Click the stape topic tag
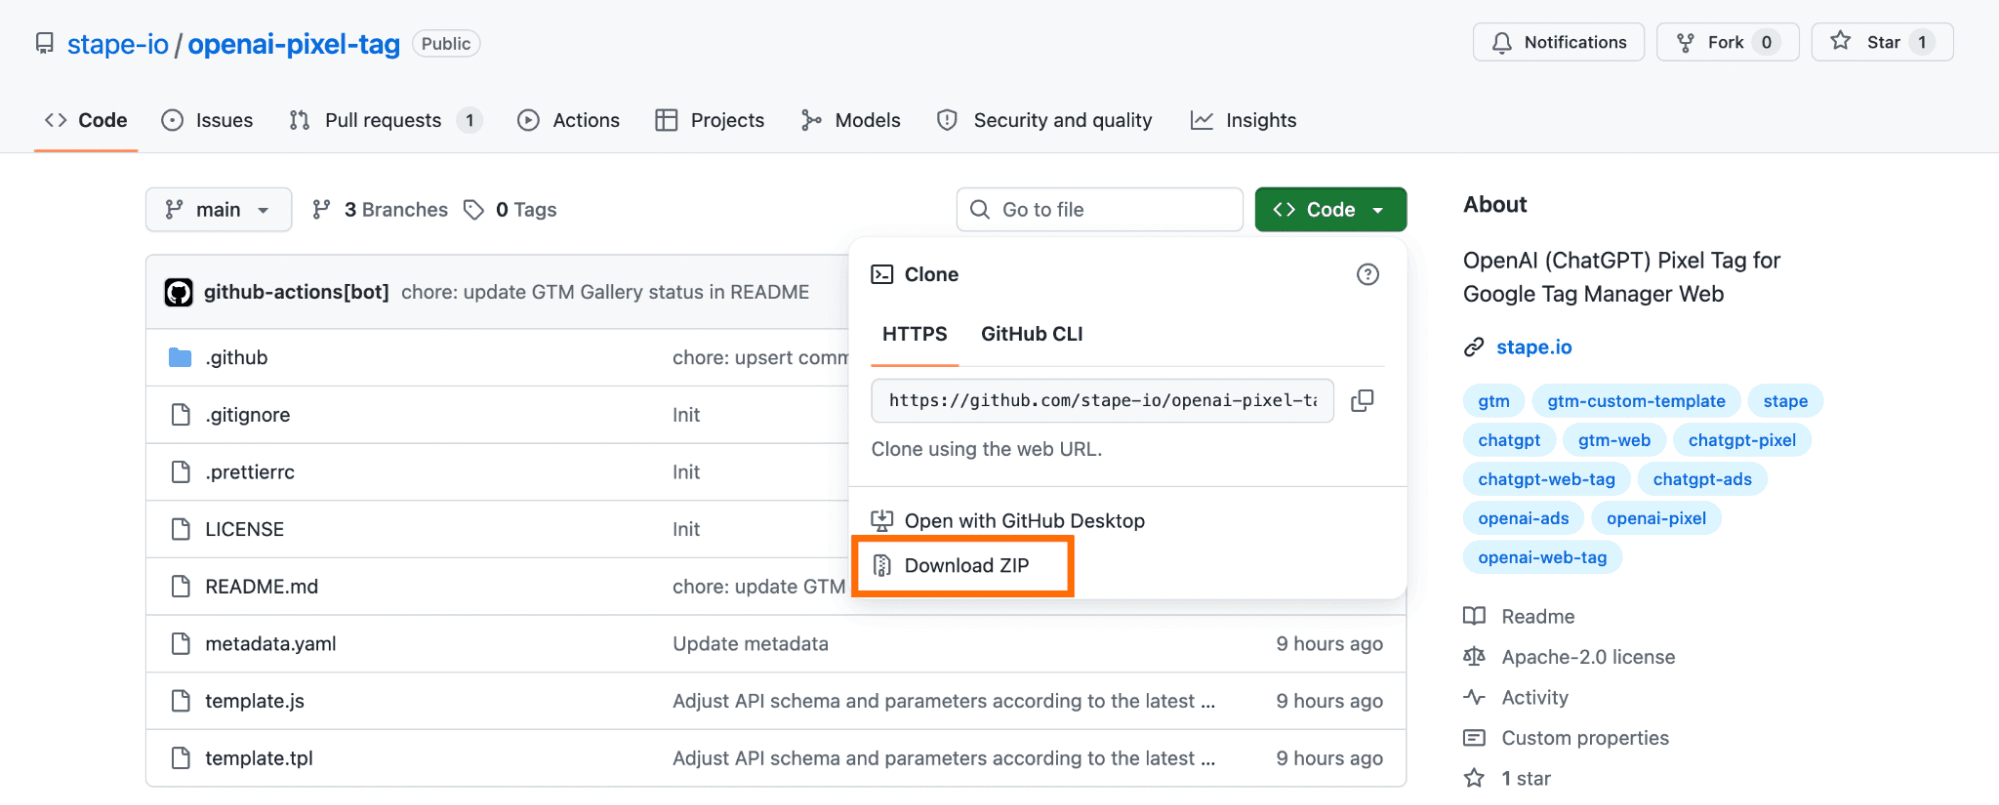This screenshot has width=1999, height=805. (x=1785, y=401)
